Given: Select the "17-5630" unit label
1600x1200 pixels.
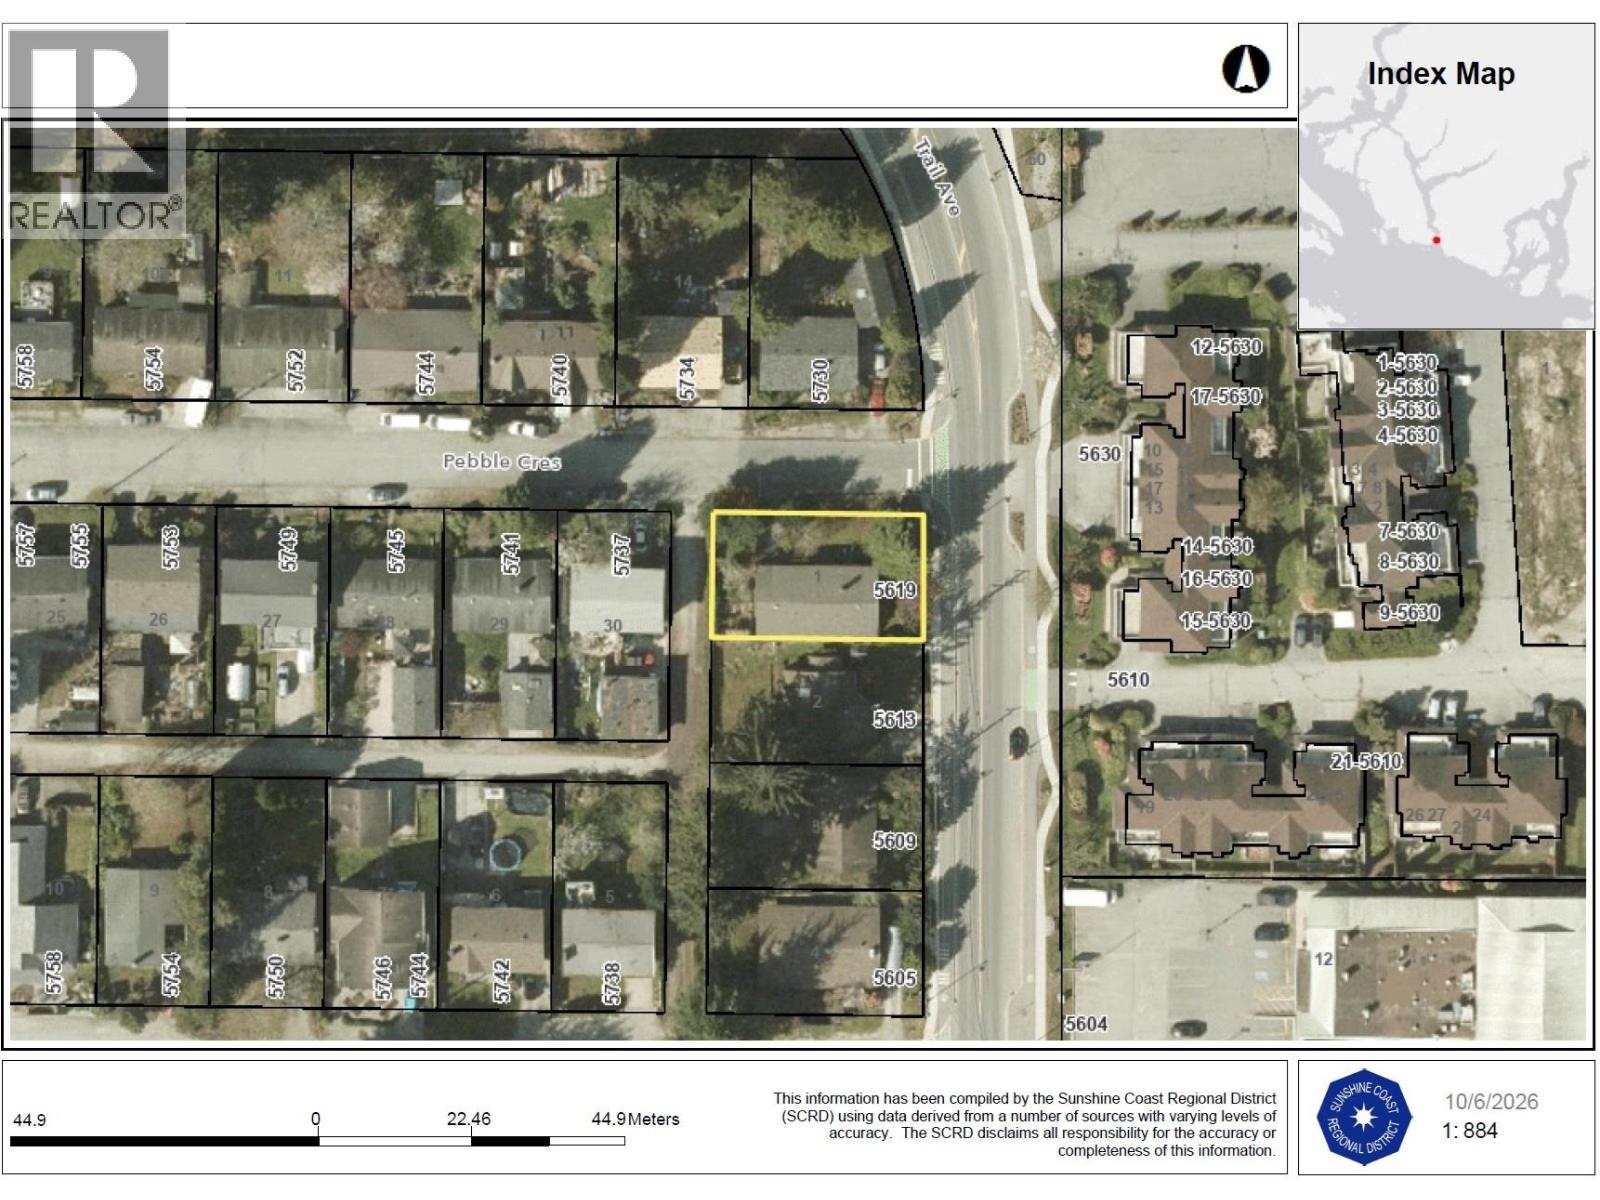Looking at the screenshot, I should [1226, 397].
